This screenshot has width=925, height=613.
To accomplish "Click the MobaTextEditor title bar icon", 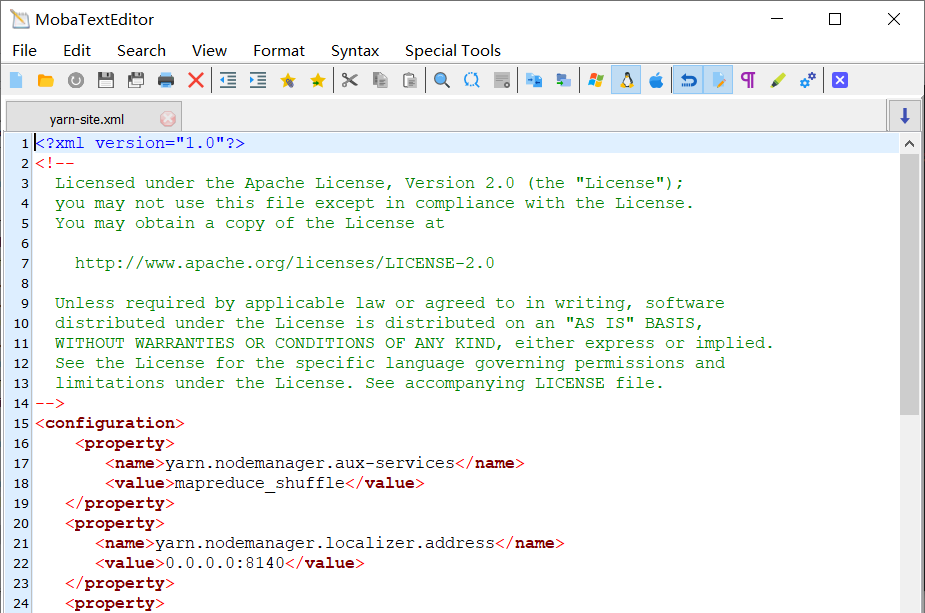I will point(19,19).
